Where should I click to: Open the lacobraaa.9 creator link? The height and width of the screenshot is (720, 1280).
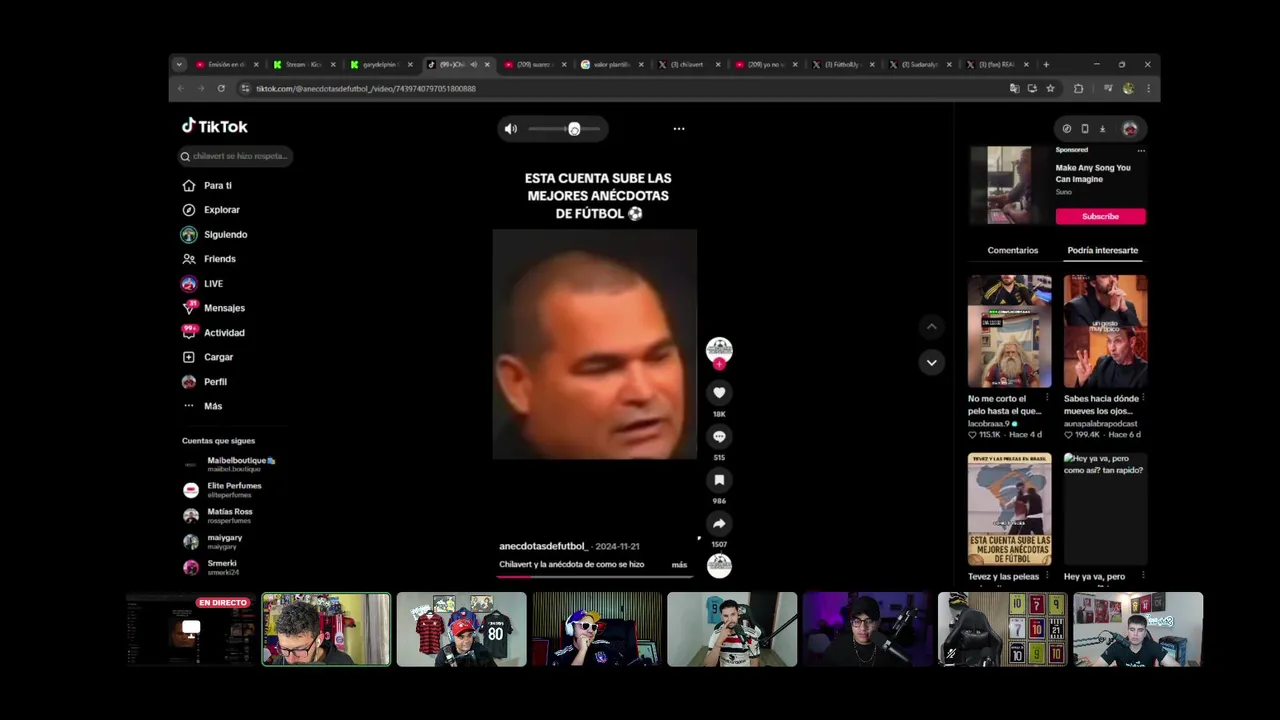[988, 424]
